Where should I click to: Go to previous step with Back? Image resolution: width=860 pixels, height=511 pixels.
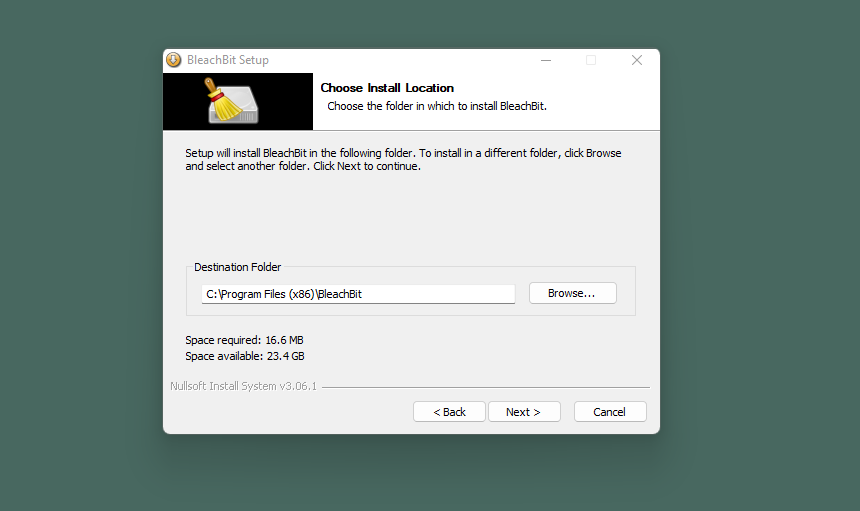(449, 412)
